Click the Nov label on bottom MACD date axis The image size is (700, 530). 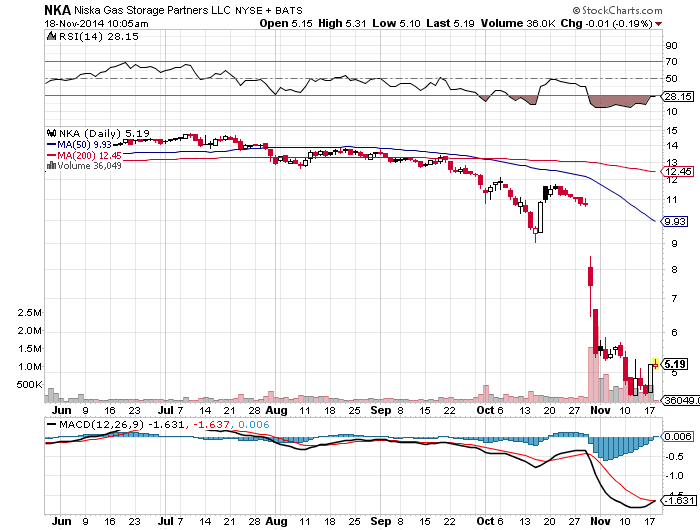600,521
